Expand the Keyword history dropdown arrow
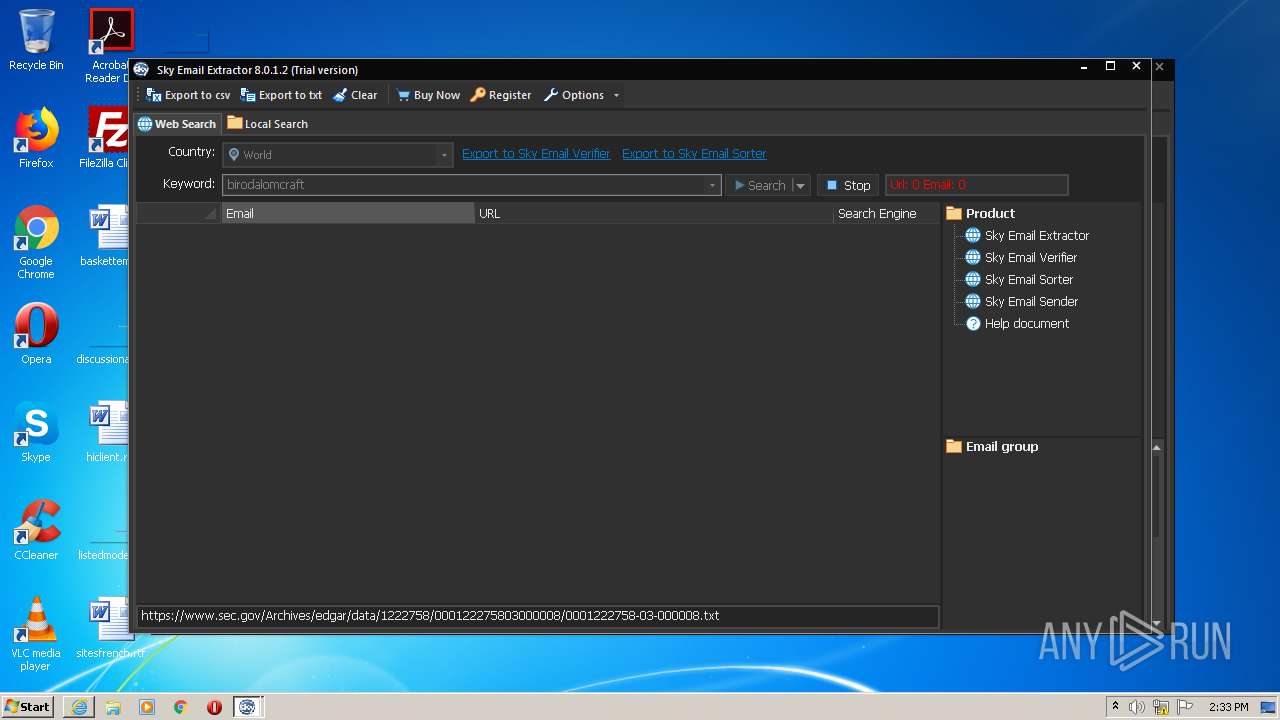1280x720 pixels. tap(712, 185)
